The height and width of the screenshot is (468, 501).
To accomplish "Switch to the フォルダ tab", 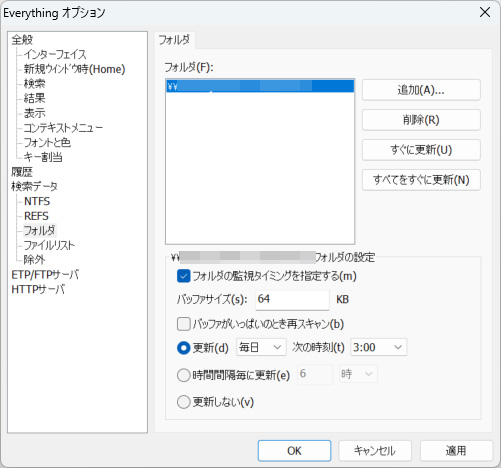I will tap(174, 40).
